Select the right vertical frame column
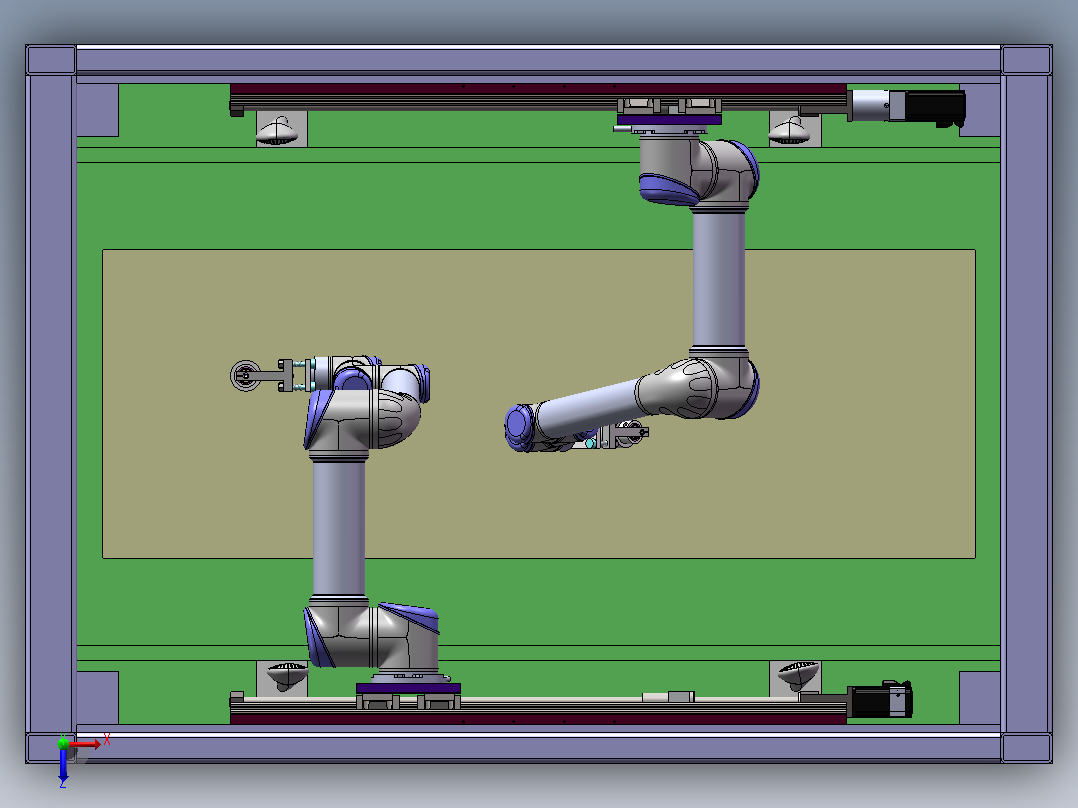The height and width of the screenshot is (808, 1078). [1026, 404]
